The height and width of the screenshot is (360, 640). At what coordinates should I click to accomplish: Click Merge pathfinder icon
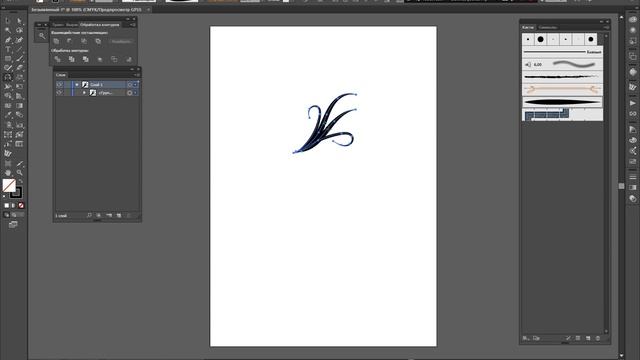click(x=85, y=59)
